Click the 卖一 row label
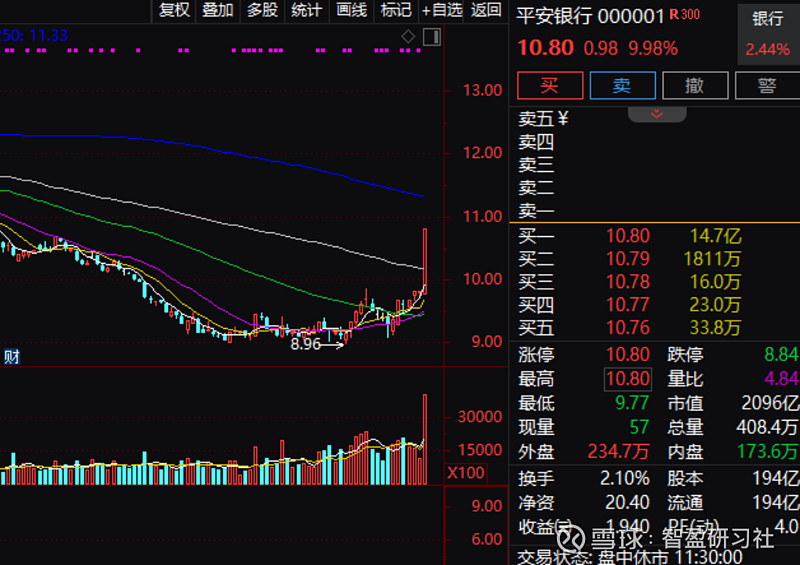Viewport: 800px width, 565px height. coord(536,210)
